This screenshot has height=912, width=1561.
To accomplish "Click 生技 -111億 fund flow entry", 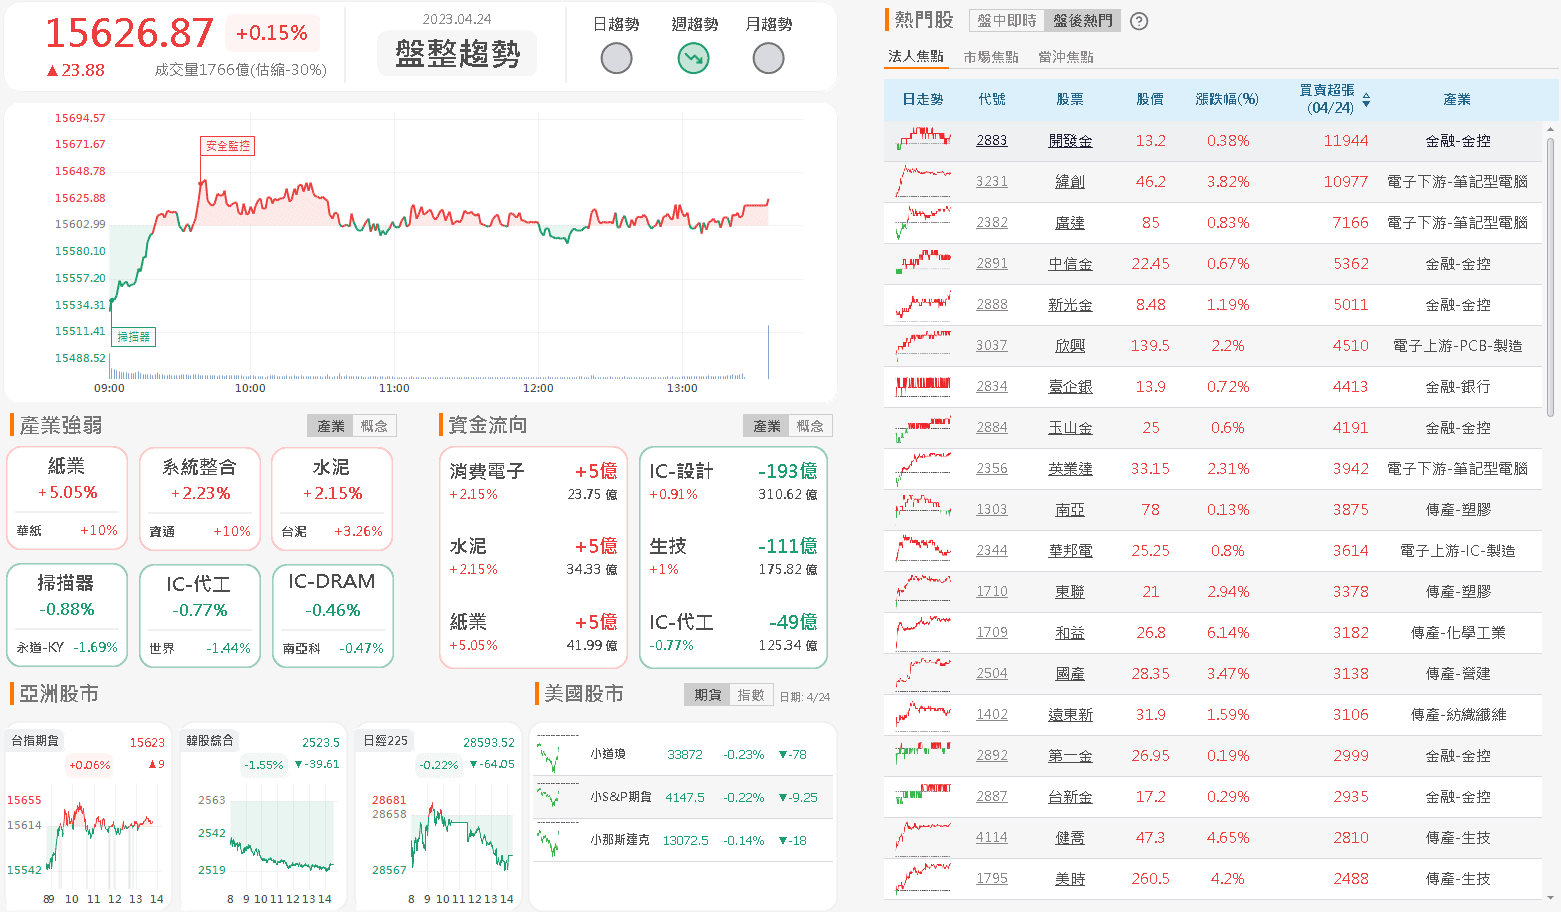I will [x=733, y=557].
